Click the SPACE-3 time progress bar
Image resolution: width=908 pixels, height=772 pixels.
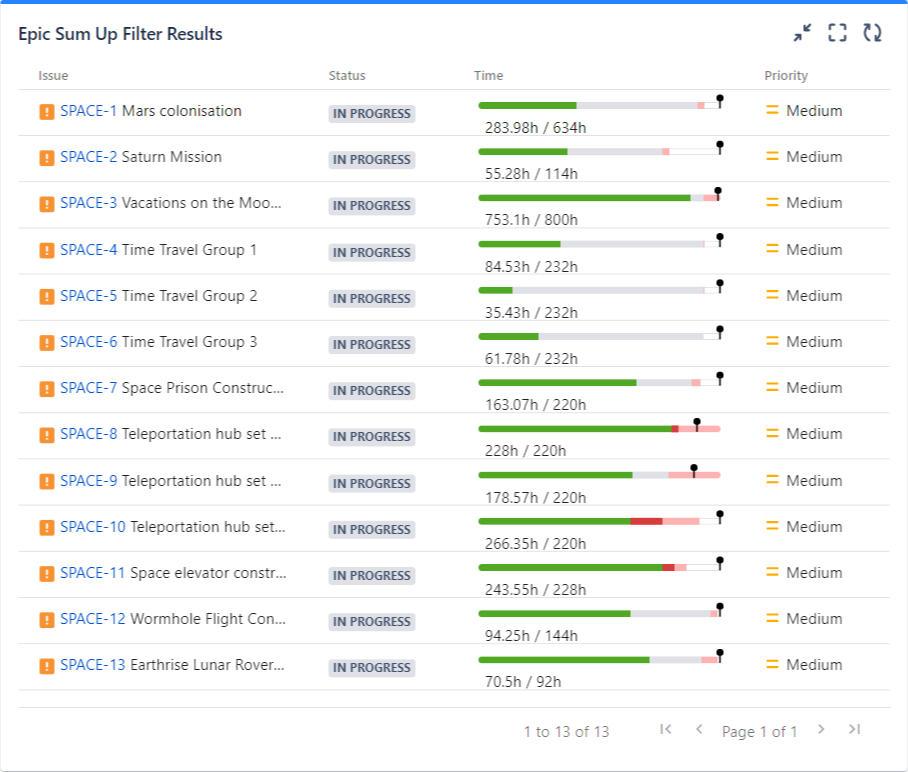coord(598,198)
